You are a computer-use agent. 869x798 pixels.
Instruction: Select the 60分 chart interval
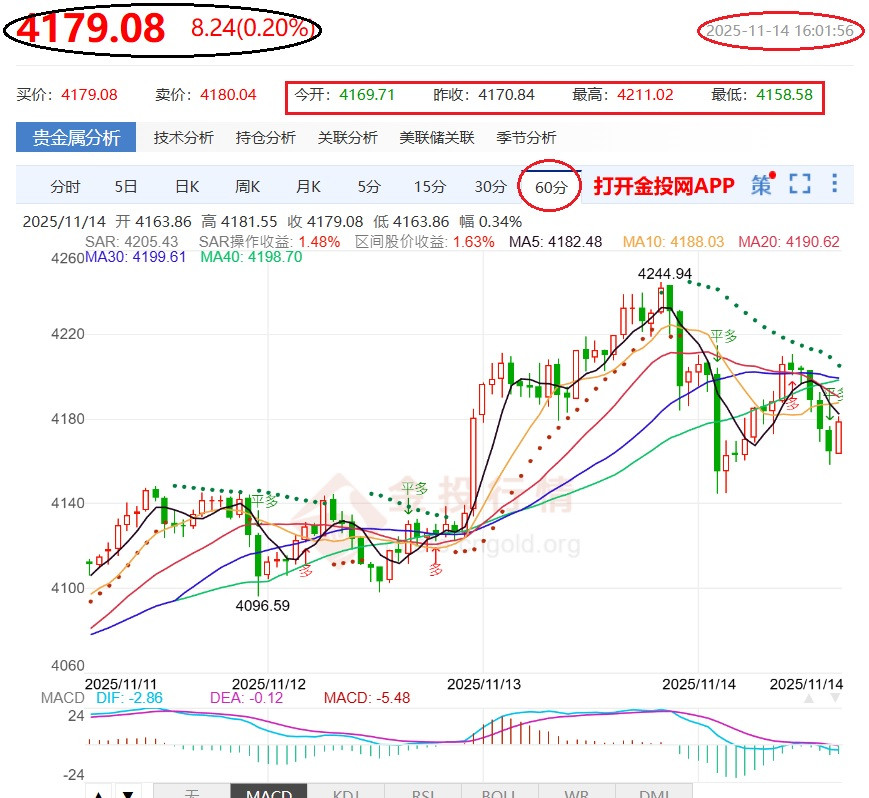click(551, 186)
